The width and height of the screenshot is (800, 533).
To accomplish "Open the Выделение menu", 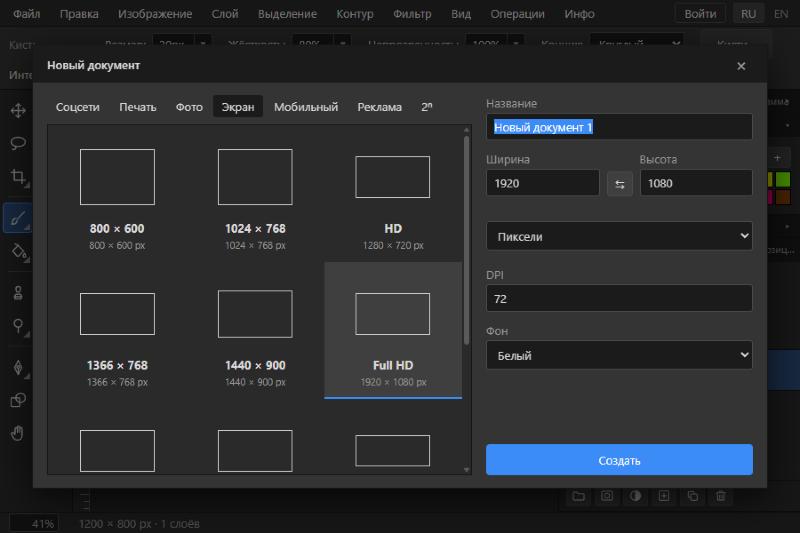I will 287,14.
